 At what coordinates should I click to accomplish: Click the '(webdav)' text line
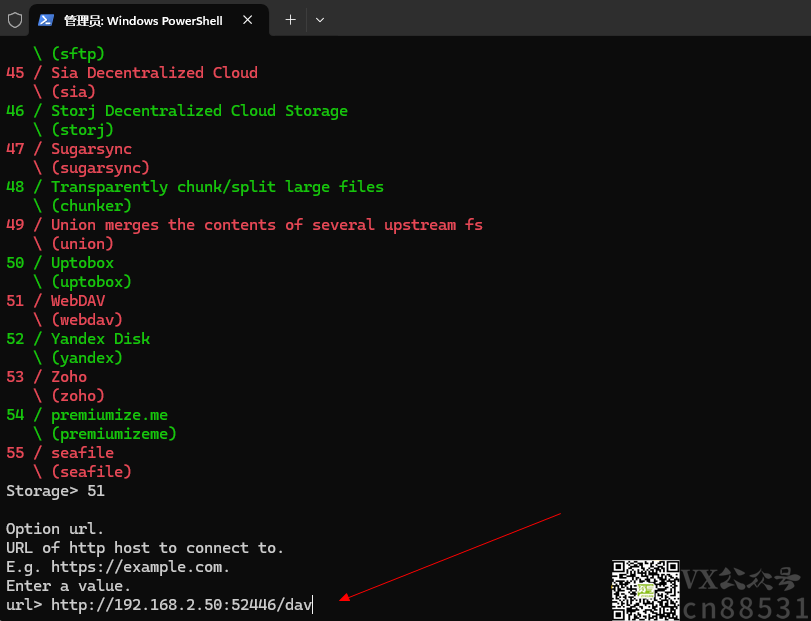tap(78, 320)
